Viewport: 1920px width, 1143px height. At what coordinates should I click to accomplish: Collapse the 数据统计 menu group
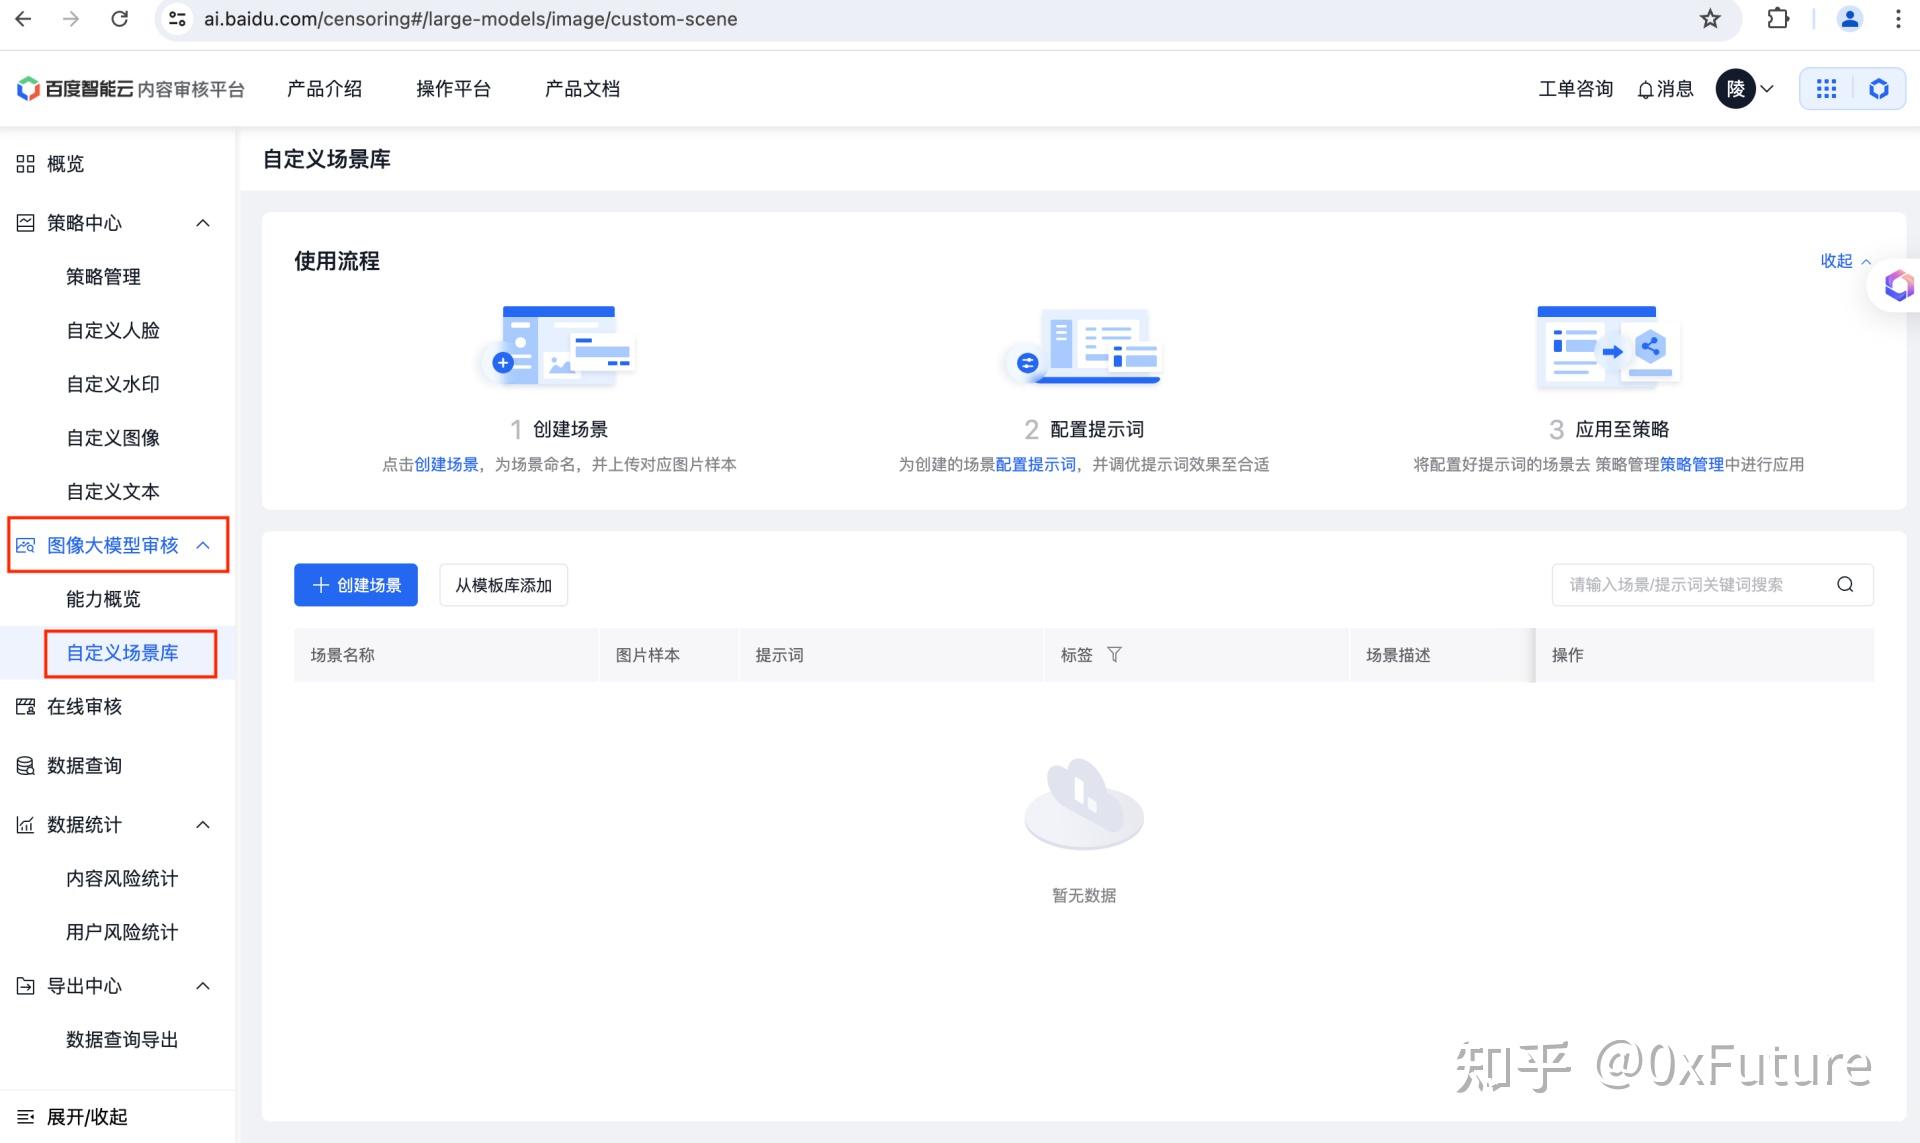203,825
